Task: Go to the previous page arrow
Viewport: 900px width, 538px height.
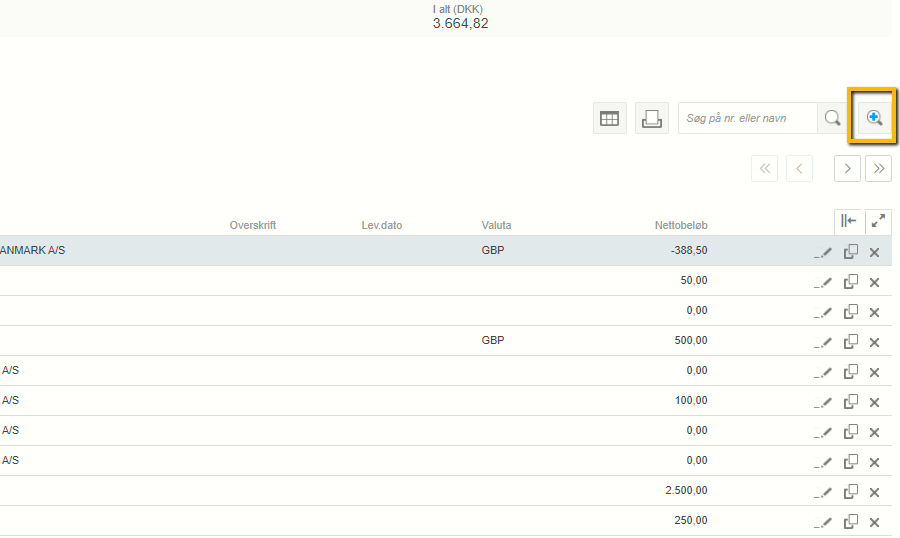Action: (x=799, y=168)
